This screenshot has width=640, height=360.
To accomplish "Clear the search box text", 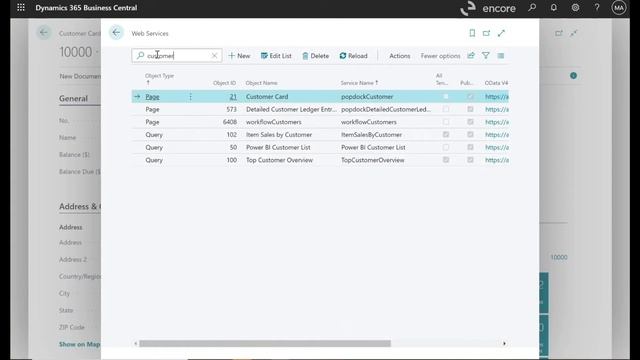I will [214, 56].
